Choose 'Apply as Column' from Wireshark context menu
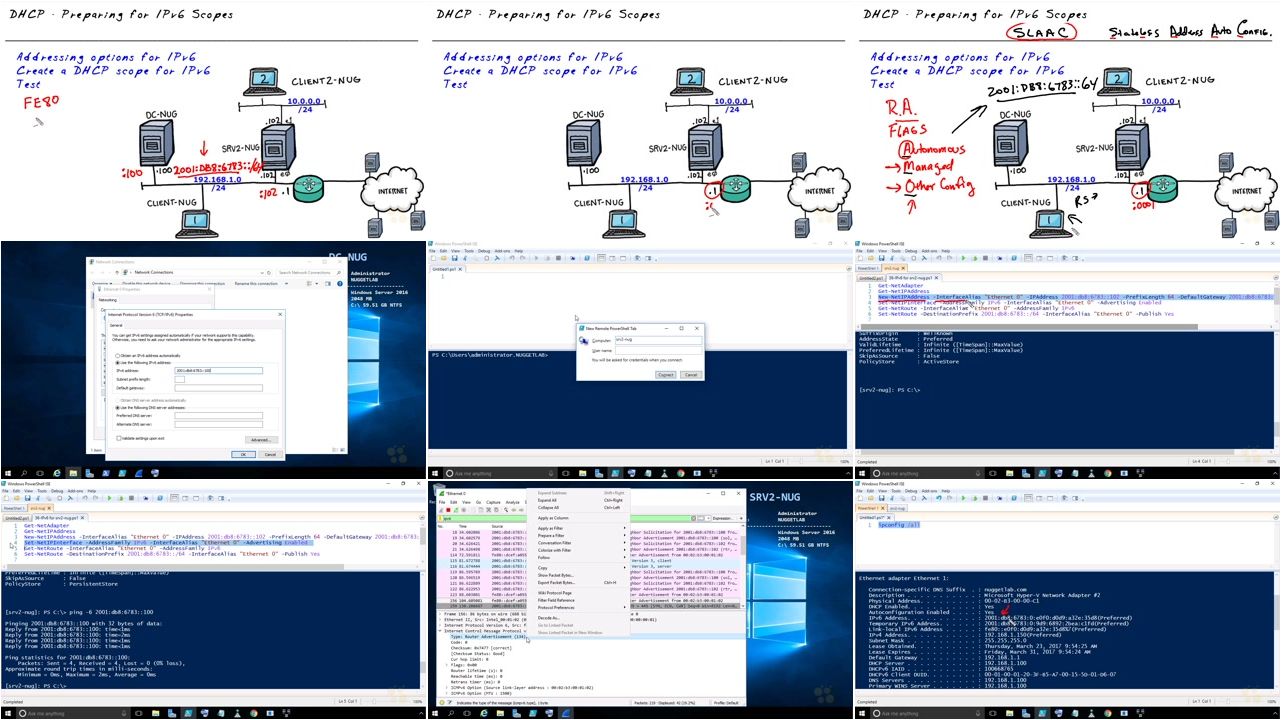Screen dimensions: 1281x720 pyautogui.click(x=555, y=518)
